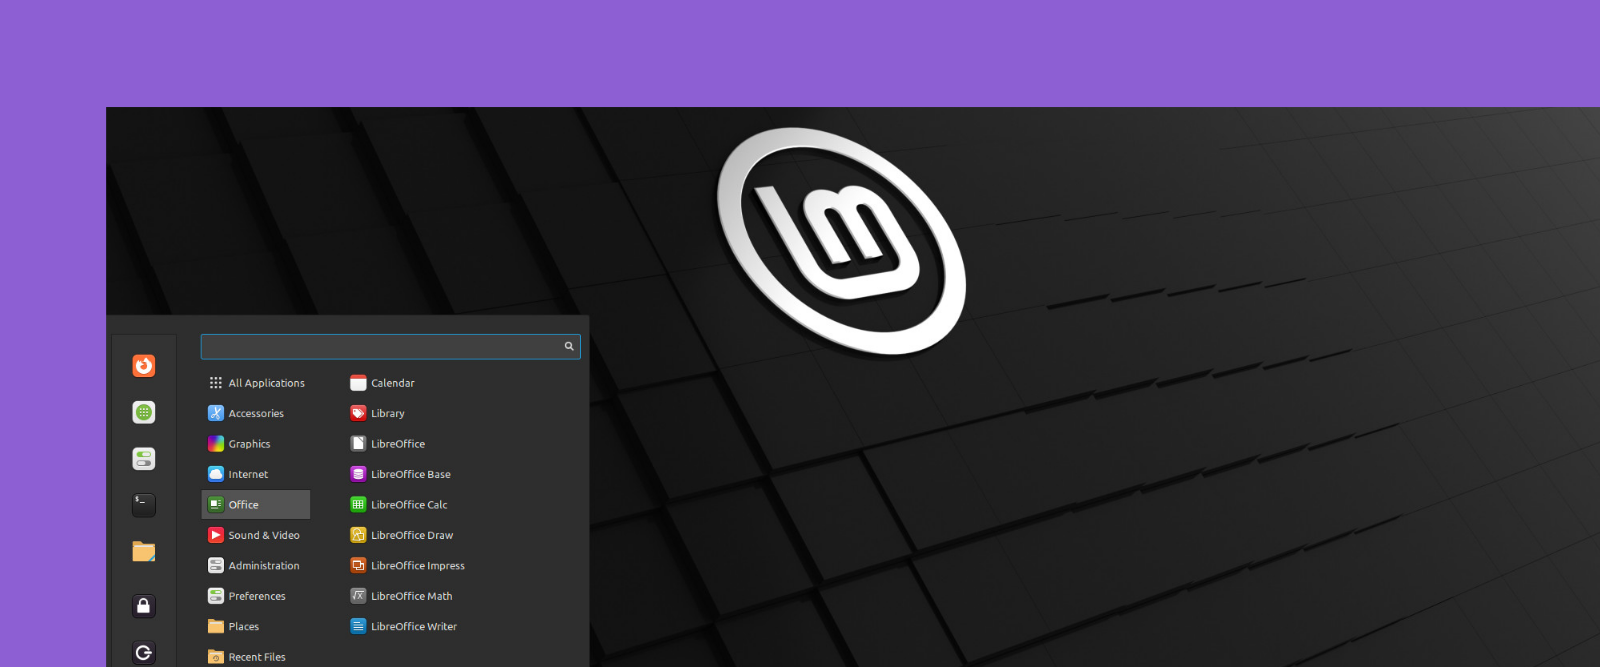Focus the menu search field
The image size is (1600, 667).
[390, 347]
